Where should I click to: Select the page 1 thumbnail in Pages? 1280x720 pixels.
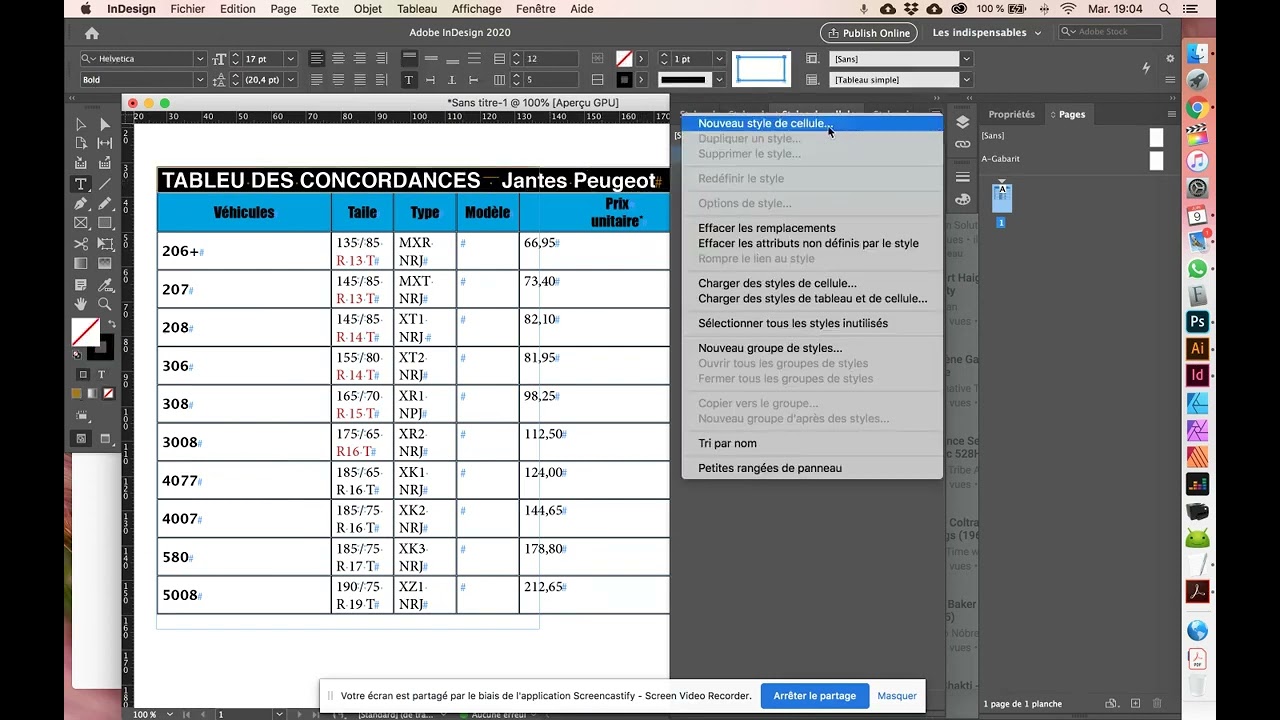point(1002,198)
